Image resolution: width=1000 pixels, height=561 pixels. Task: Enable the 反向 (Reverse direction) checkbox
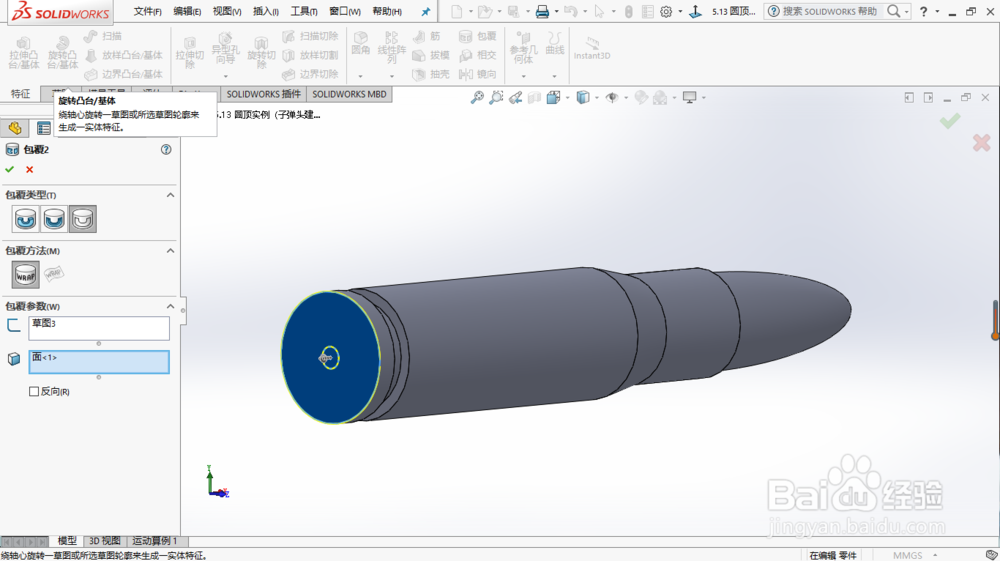[34, 391]
